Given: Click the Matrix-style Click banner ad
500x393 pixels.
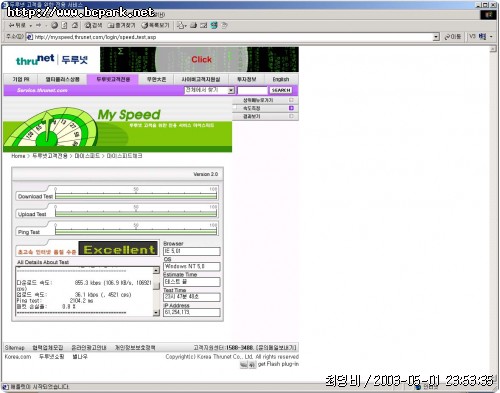Looking at the screenshot, I should pos(199,59).
